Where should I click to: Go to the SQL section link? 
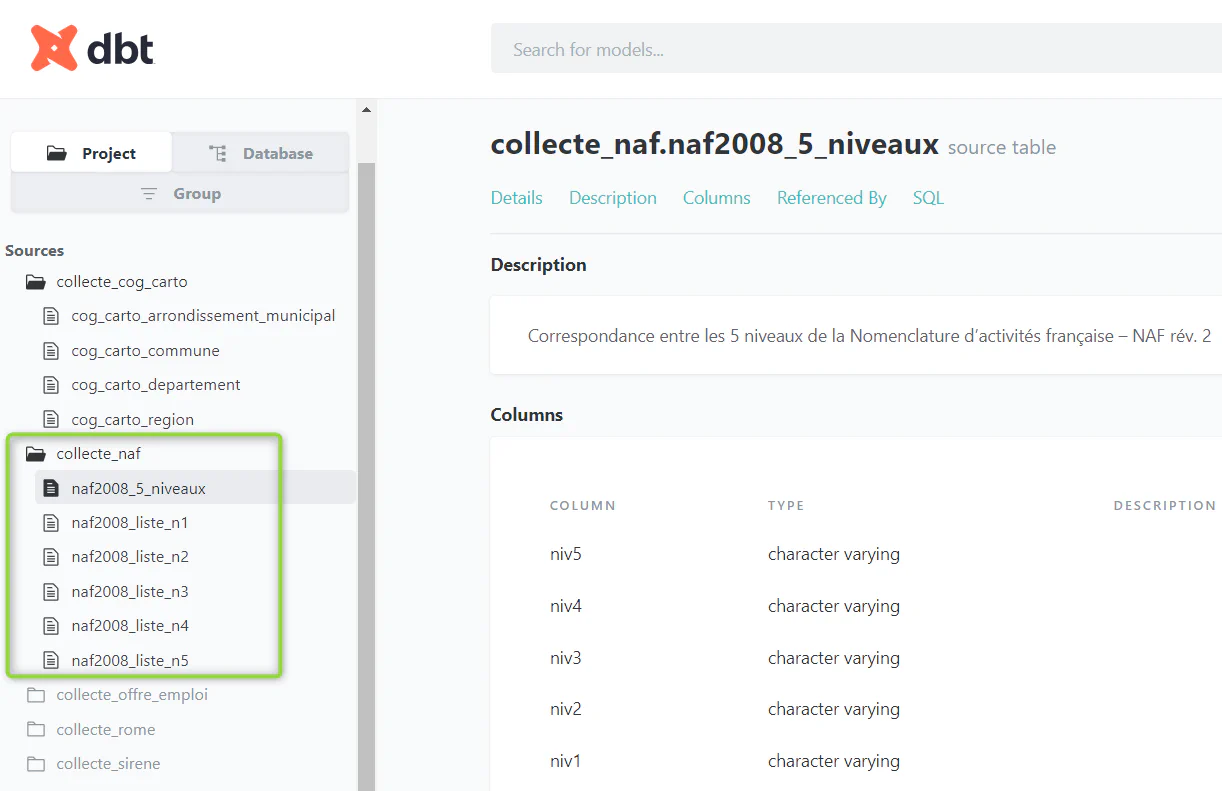click(928, 198)
